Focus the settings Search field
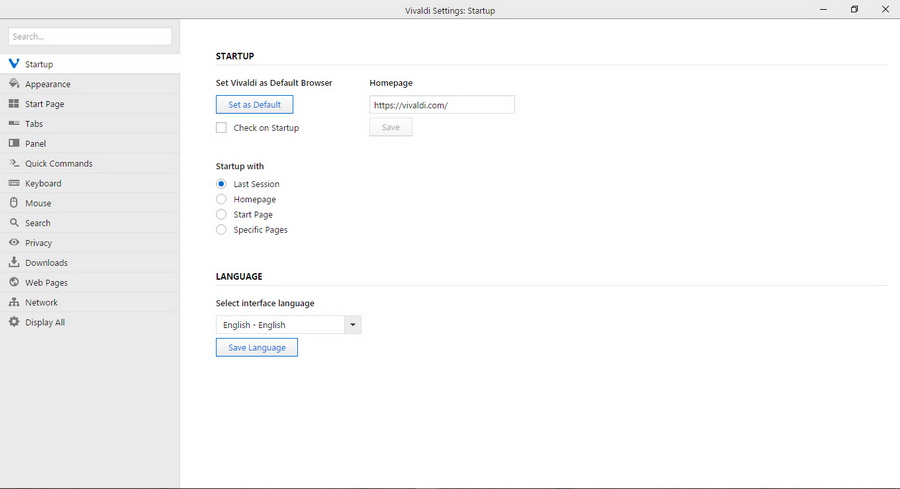 [x=90, y=36]
